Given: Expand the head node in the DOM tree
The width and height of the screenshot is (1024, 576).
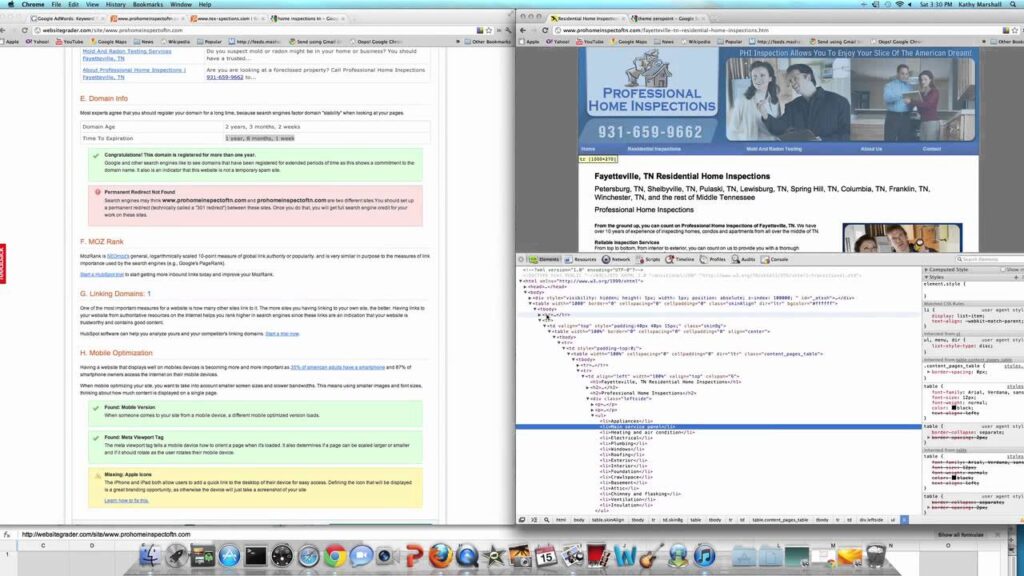Looking at the screenshot, I should [x=525, y=287].
